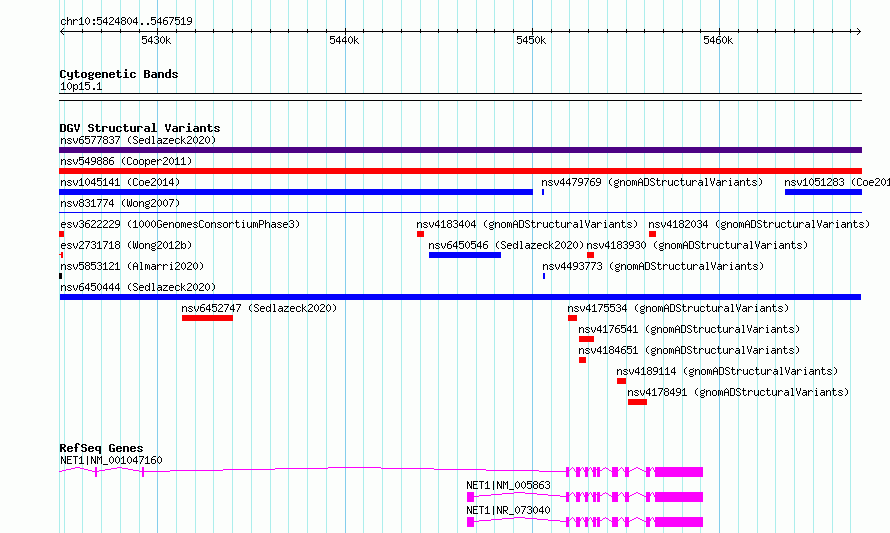Select the red nsv4178491 bar
Viewport: 890px width, 533px height.
click(637, 402)
